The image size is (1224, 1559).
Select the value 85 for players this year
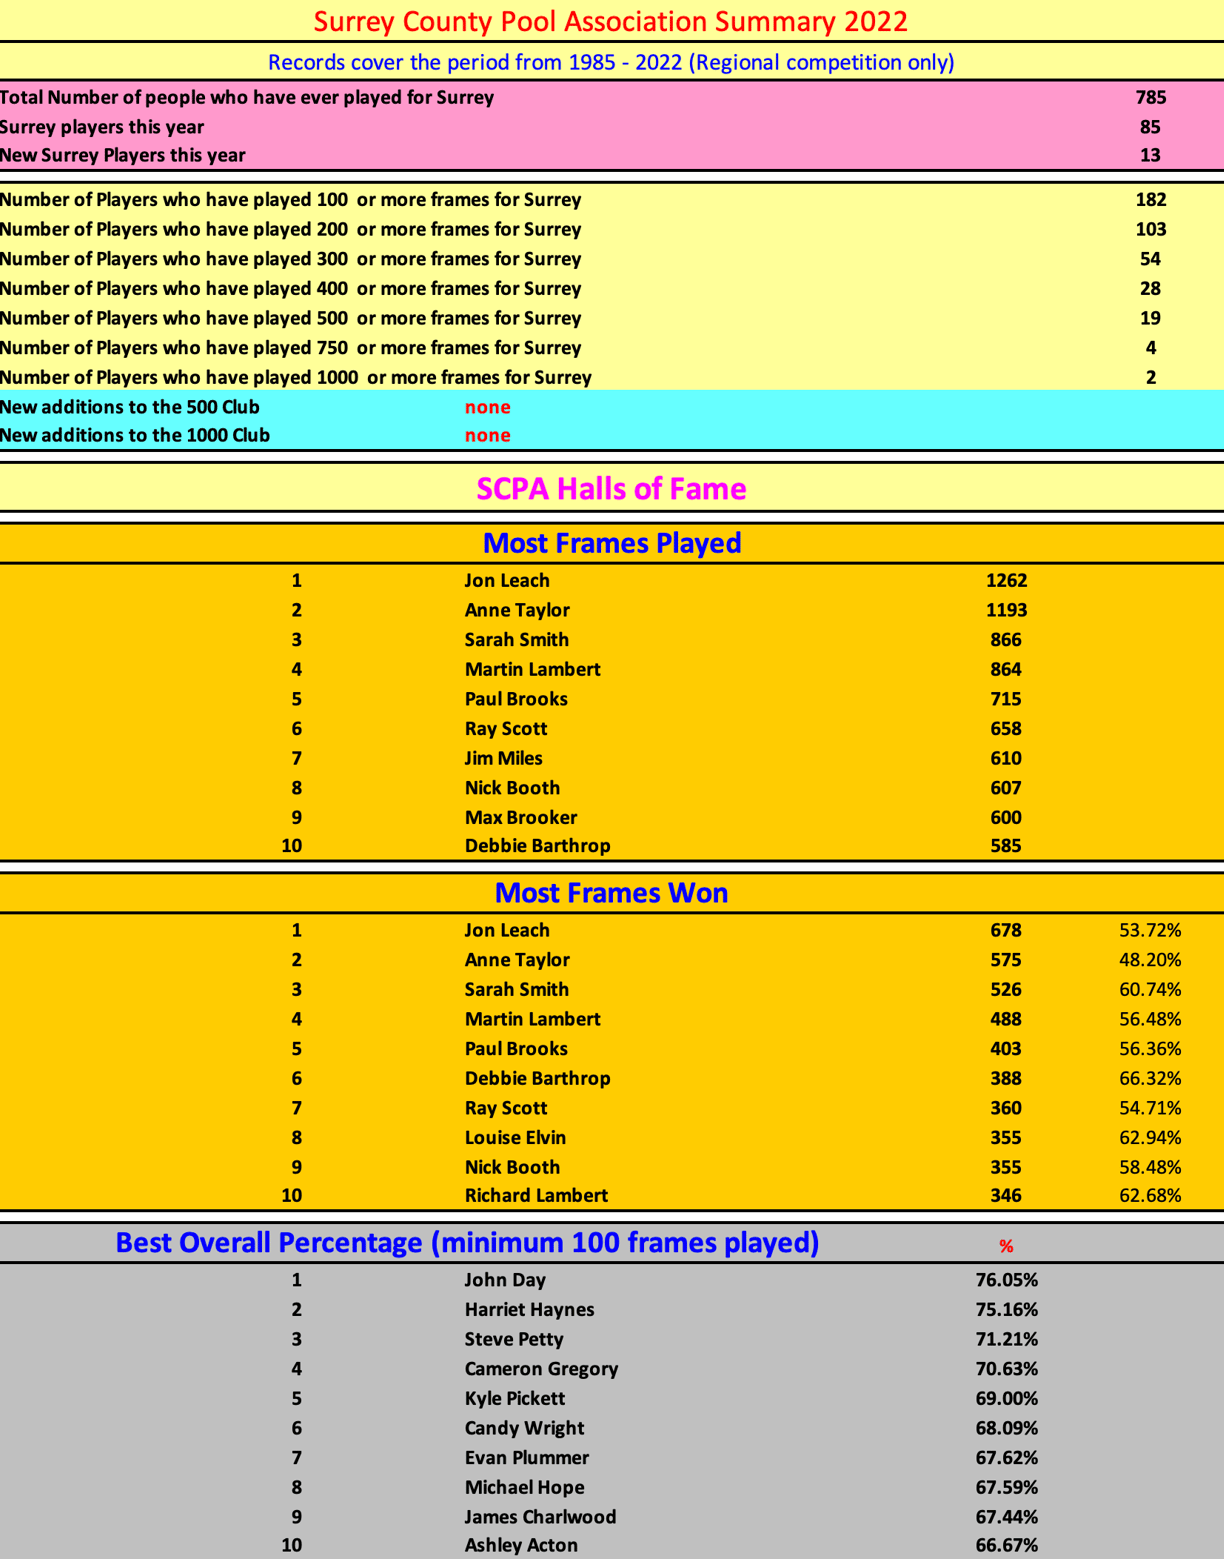pyautogui.click(x=1150, y=127)
